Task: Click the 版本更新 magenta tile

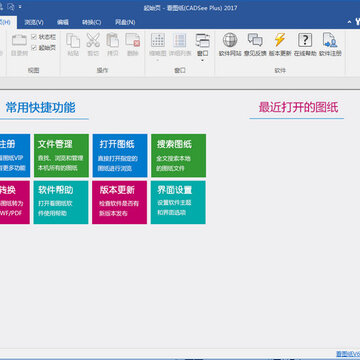Action: pos(120,202)
